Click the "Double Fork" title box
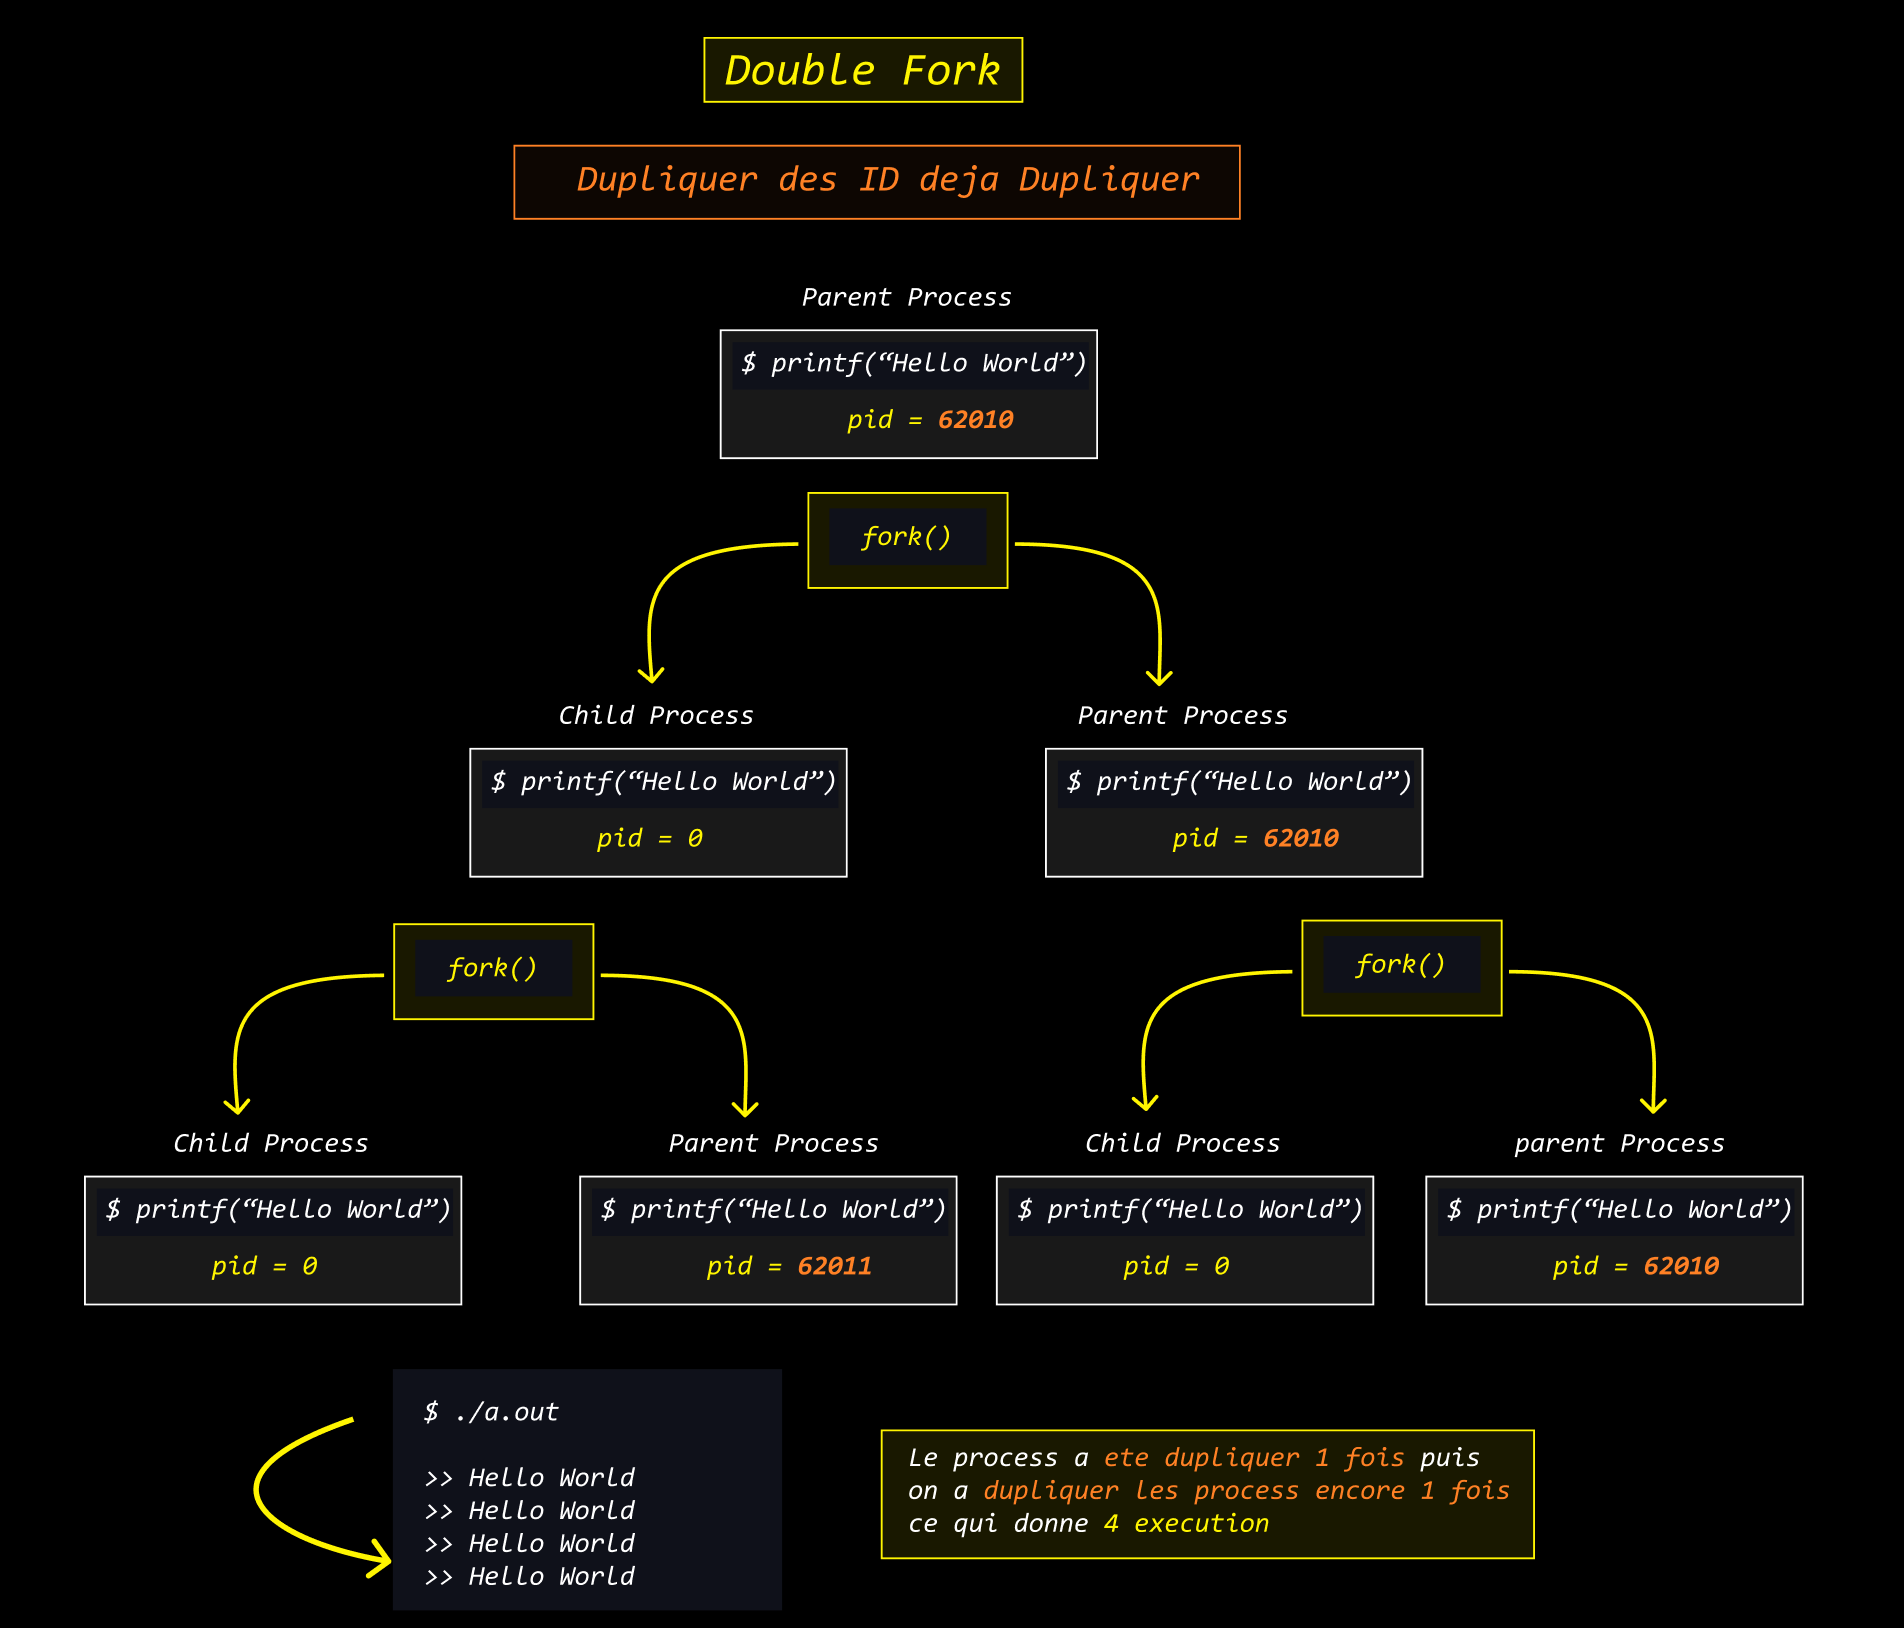 pos(863,70)
